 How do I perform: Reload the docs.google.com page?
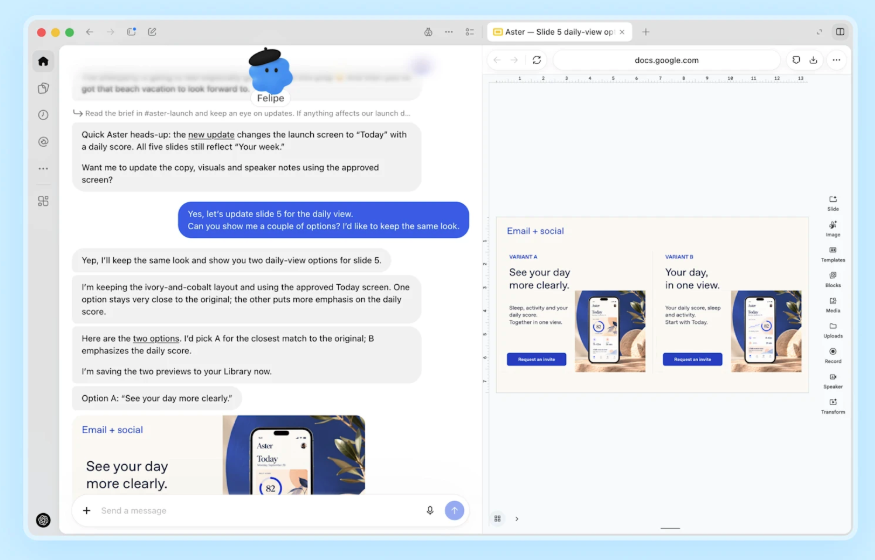coord(536,60)
